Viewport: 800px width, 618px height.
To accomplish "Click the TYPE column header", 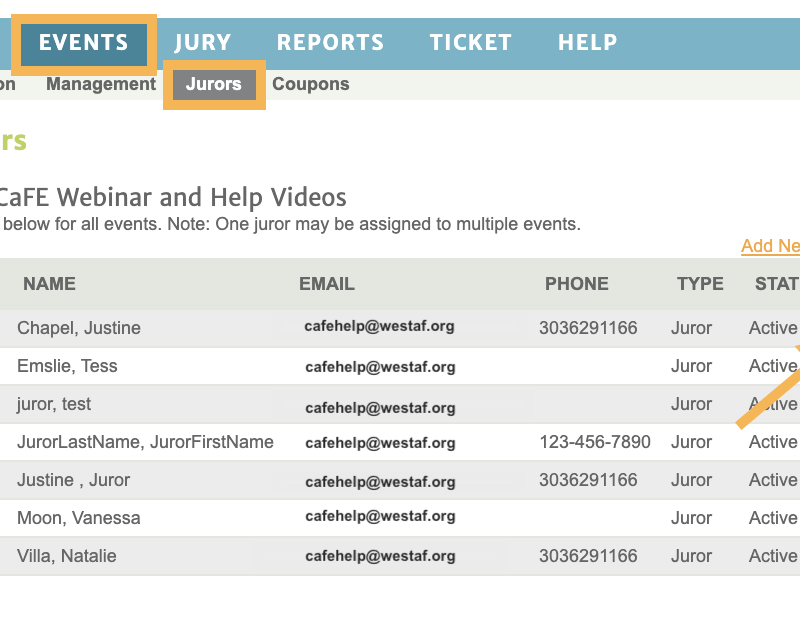I will tap(700, 284).
